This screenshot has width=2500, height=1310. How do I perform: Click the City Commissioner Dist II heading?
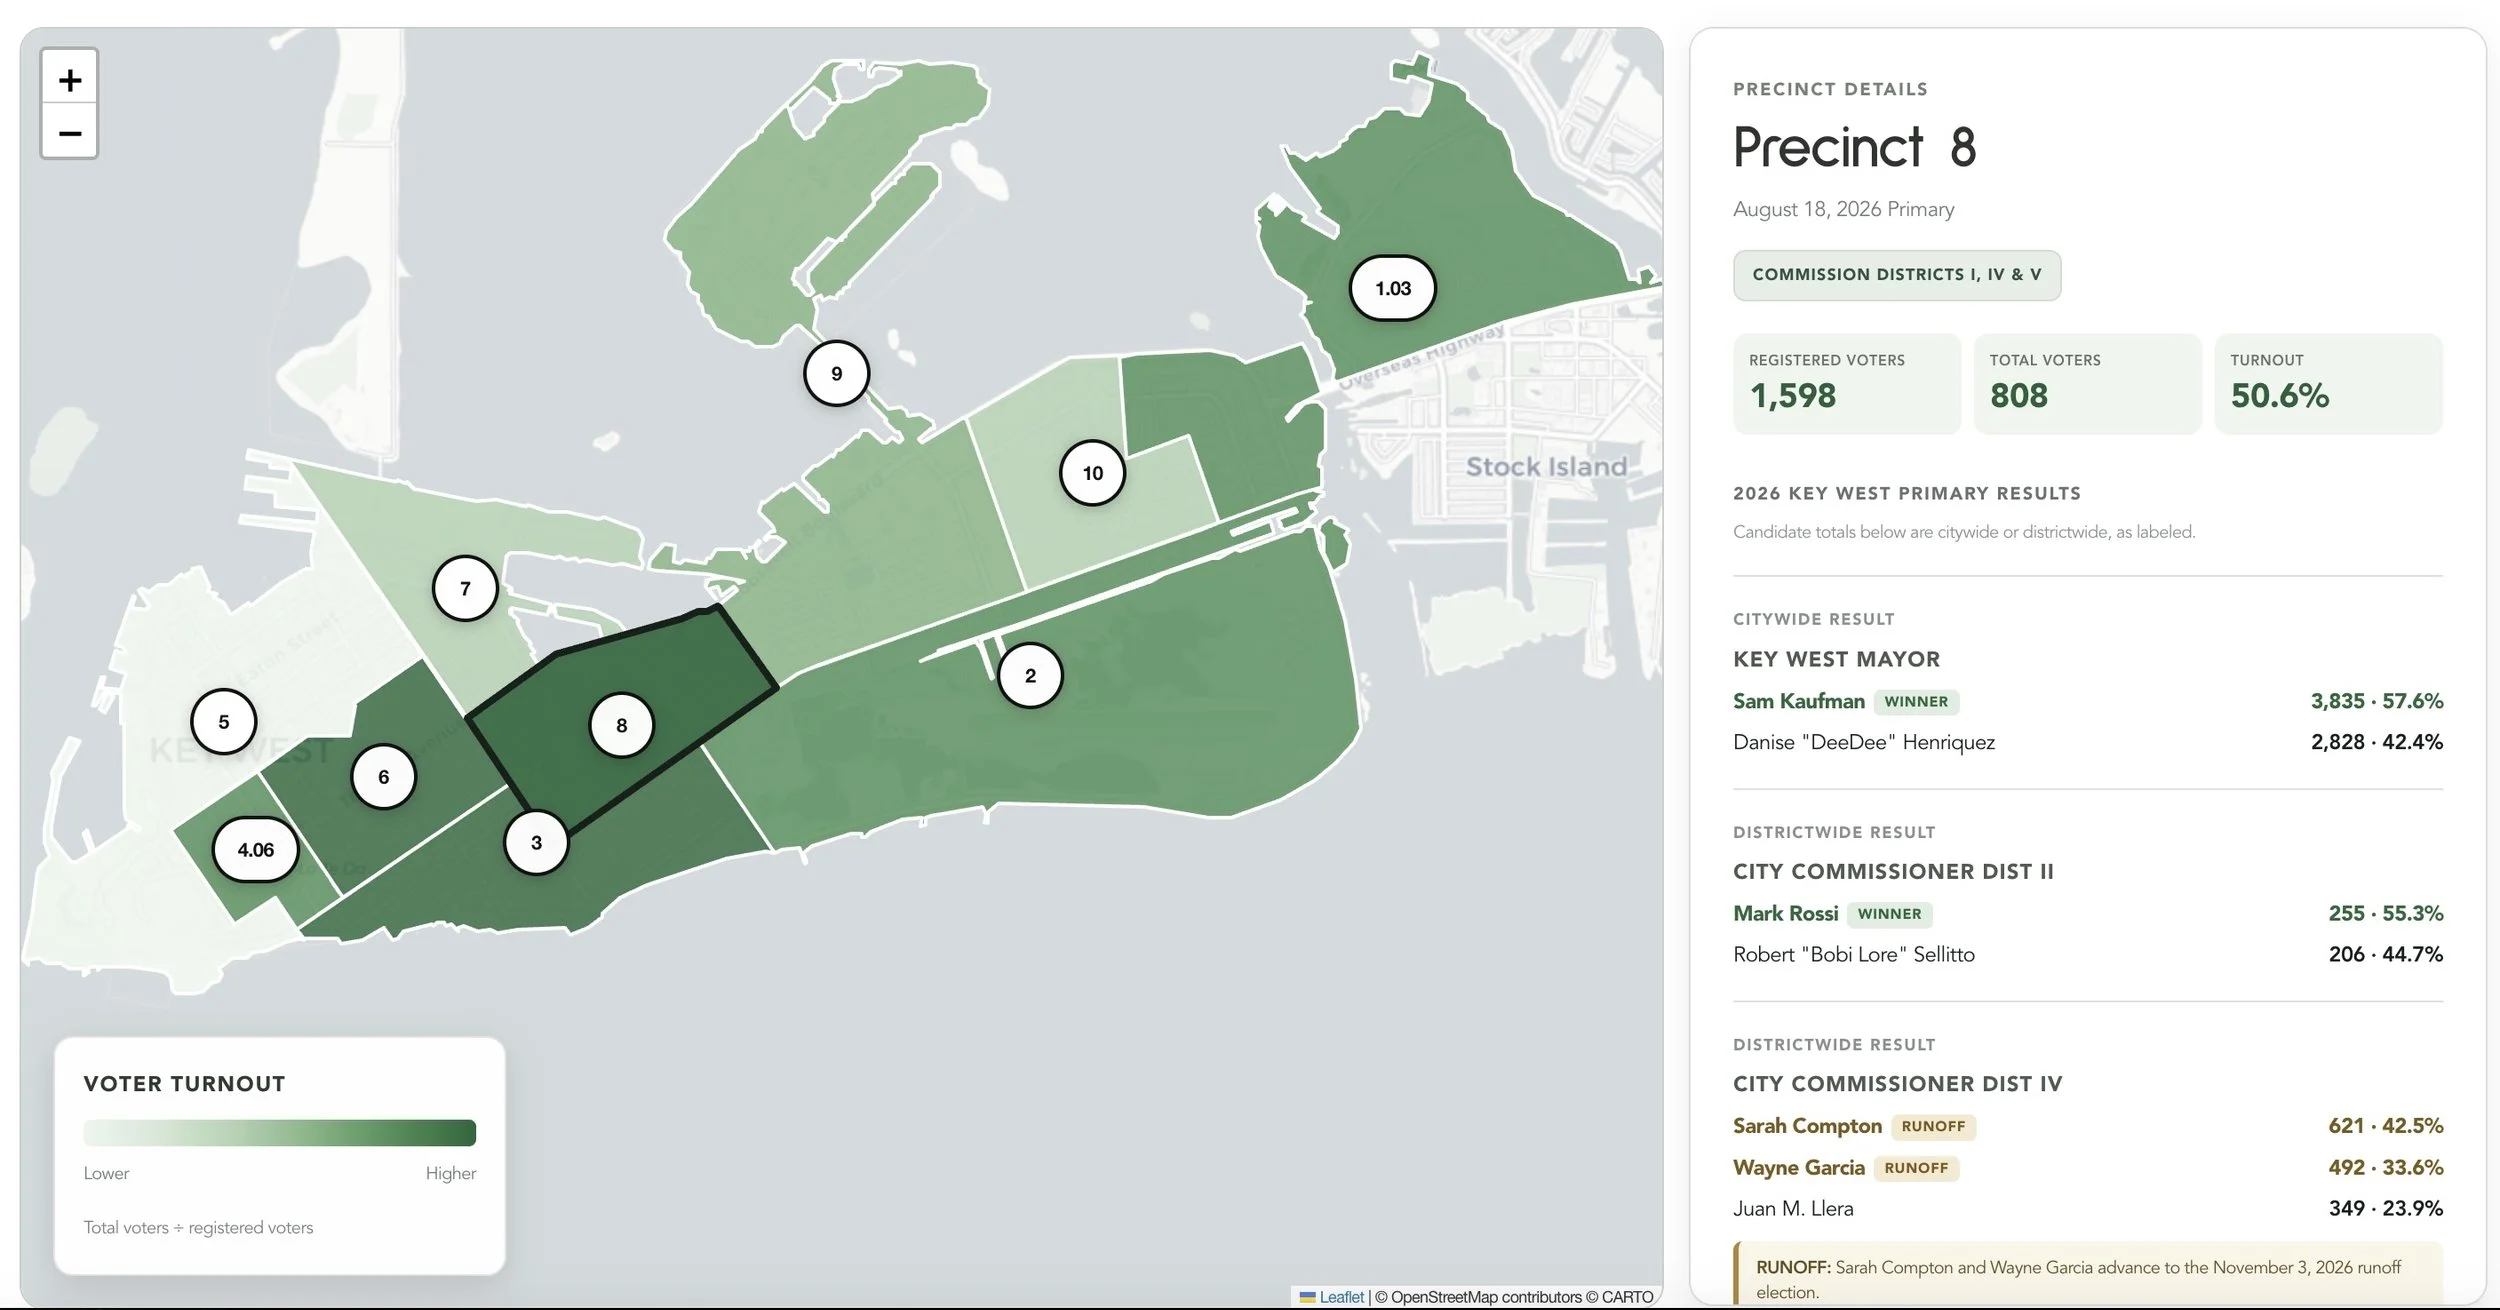point(1894,871)
